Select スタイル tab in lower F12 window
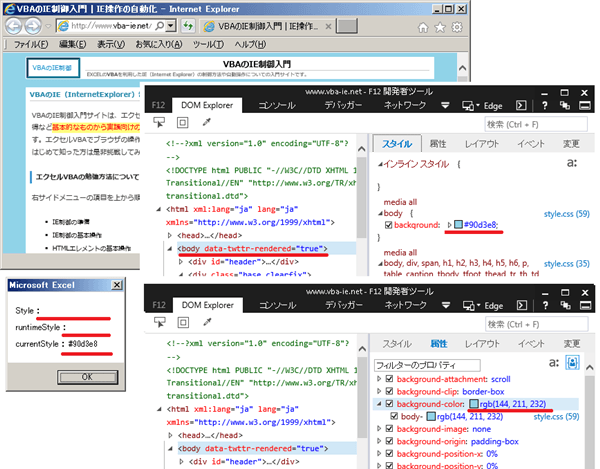 (397, 344)
